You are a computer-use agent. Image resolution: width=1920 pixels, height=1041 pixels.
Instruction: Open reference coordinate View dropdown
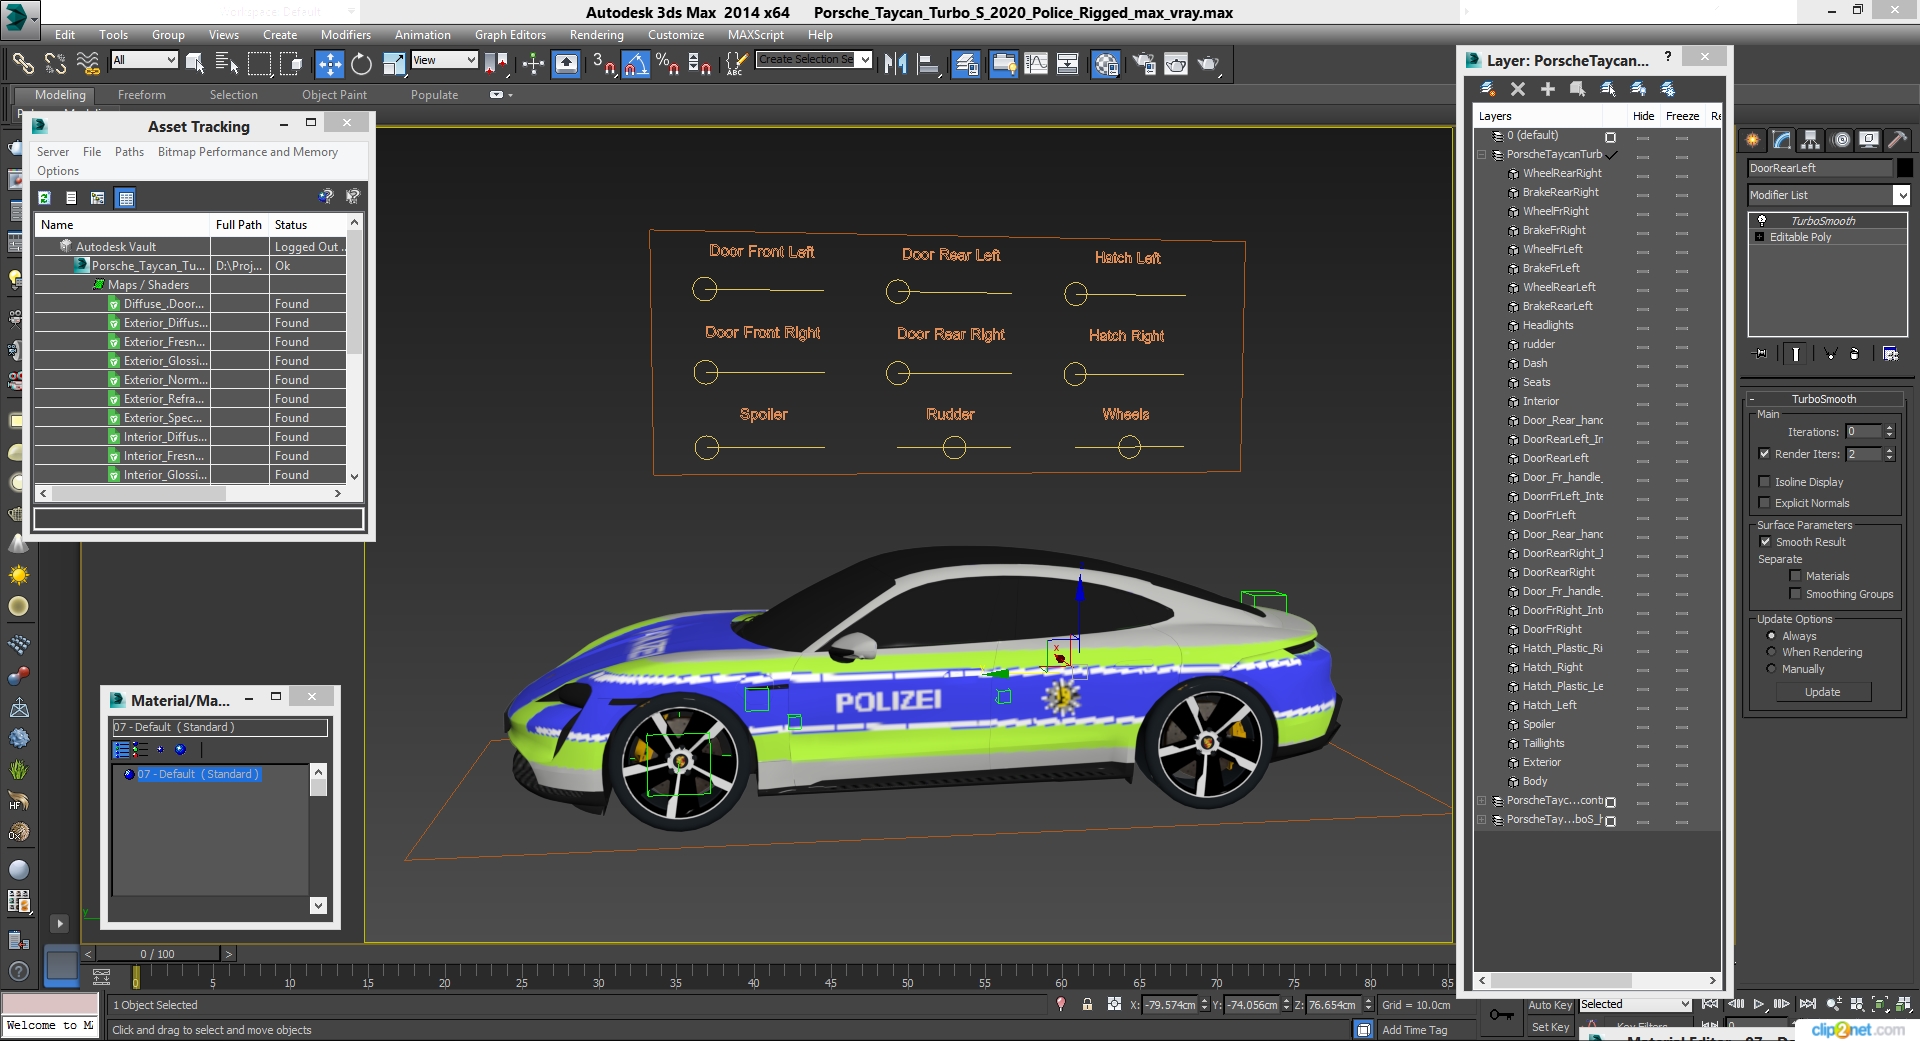[444, 60]
